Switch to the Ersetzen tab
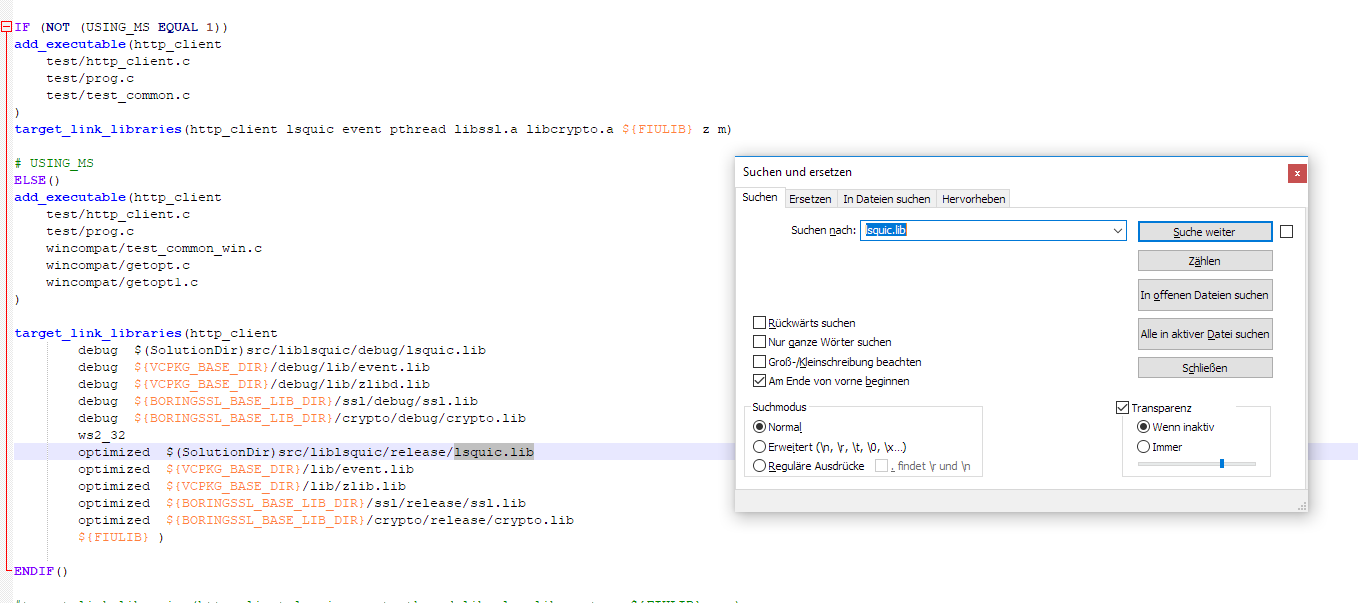This screenshot has height=603, width=1358. tap(810, 197)
